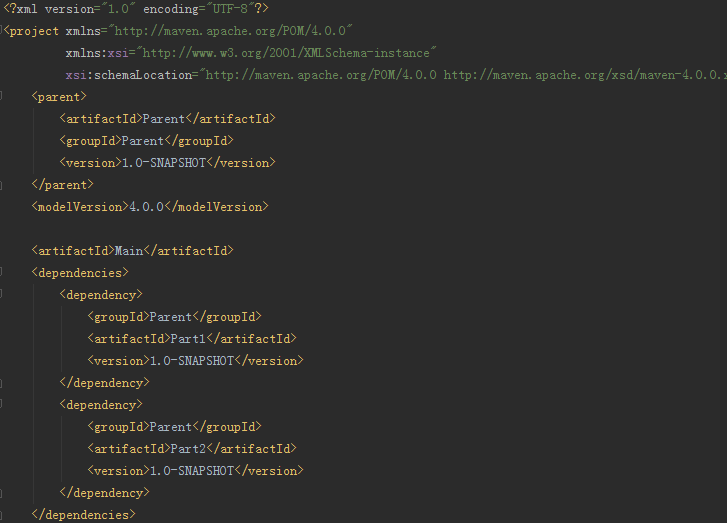The image size is (727, 523).
Task: Click the xsi:schemaLocation attribute name
Action: 129,75
